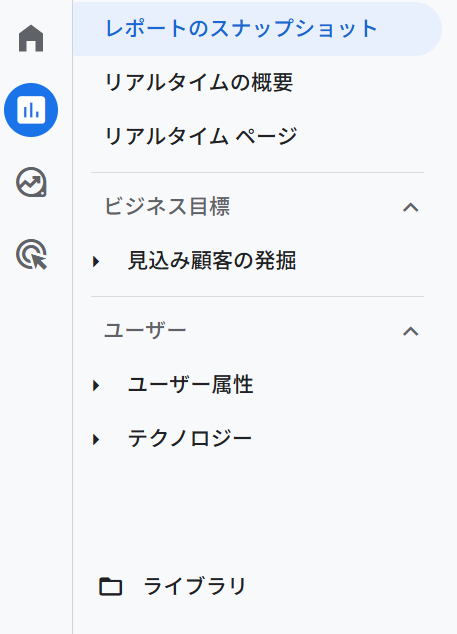Open リアルタイム ページ report
457x634 pixels.
201,136
